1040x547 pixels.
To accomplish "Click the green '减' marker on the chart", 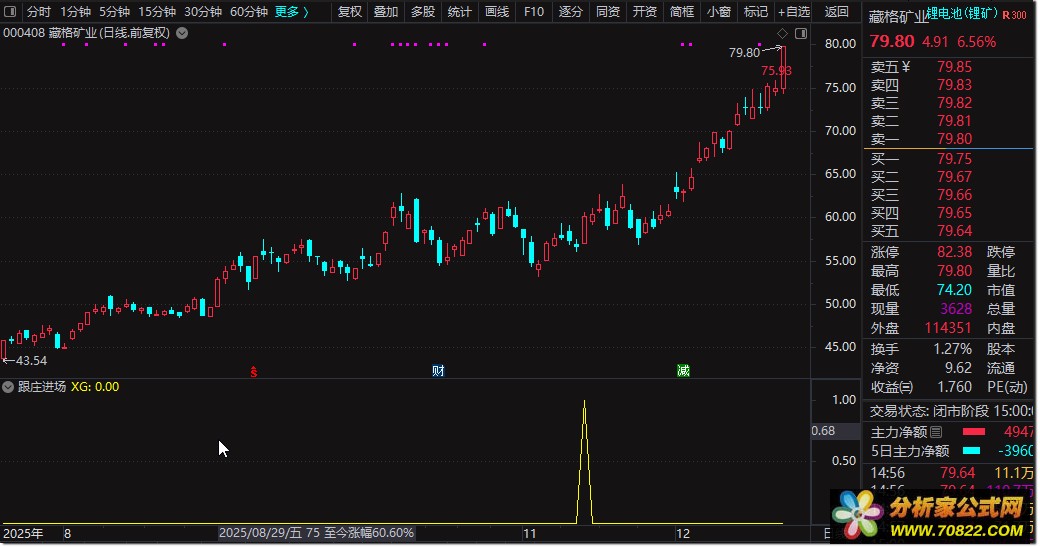I will 683,371.
